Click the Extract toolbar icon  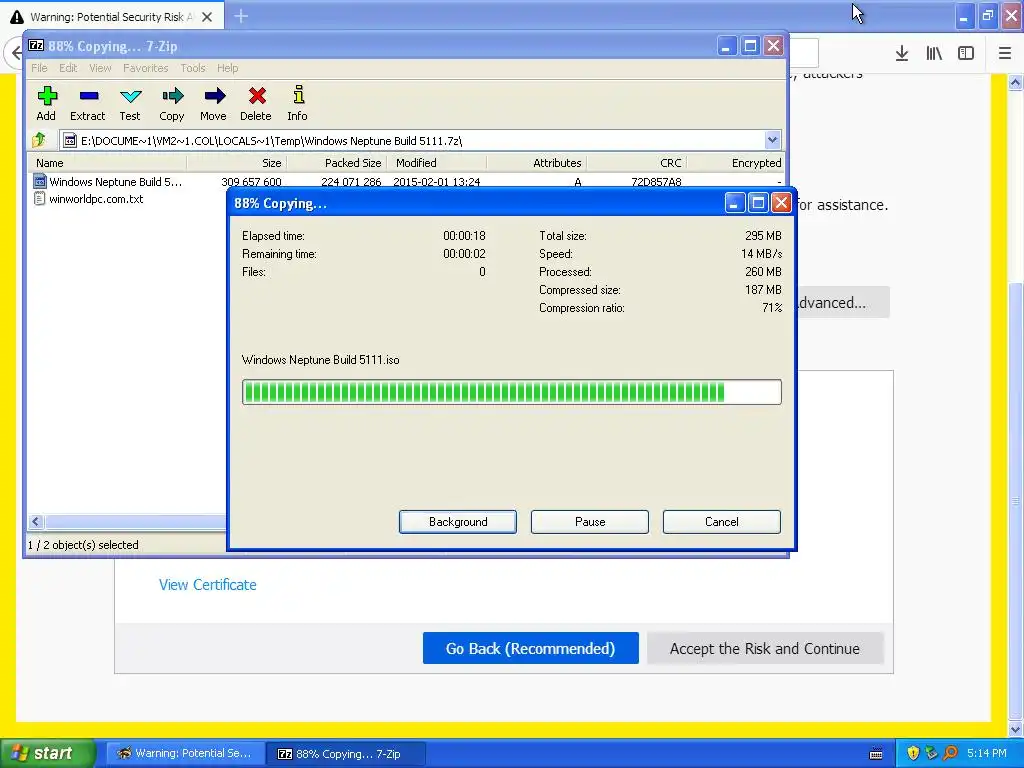89,97
